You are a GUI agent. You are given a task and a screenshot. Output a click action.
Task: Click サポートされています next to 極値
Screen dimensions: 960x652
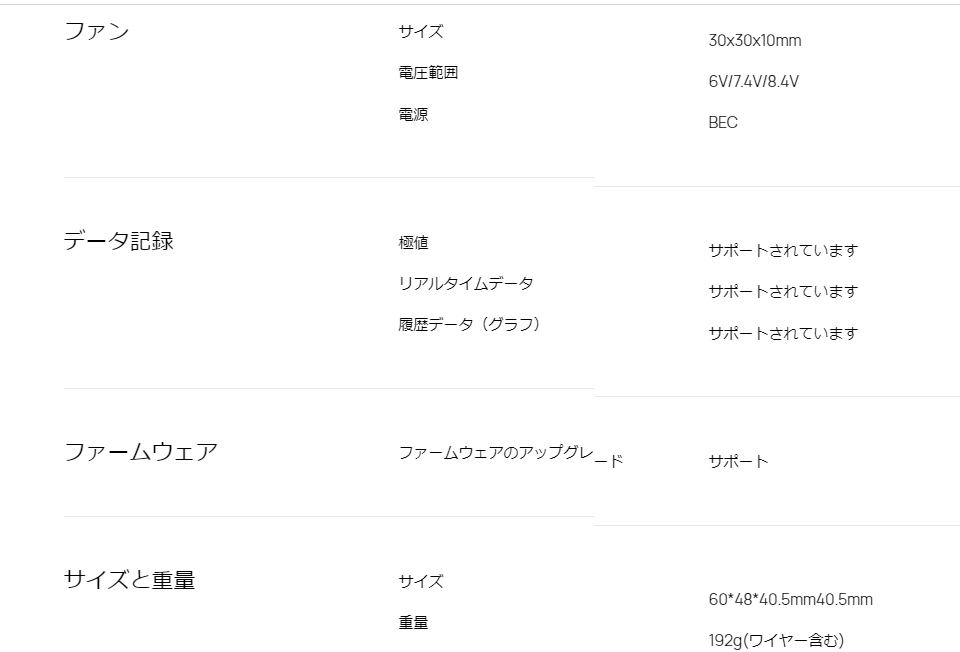[783, 251]
